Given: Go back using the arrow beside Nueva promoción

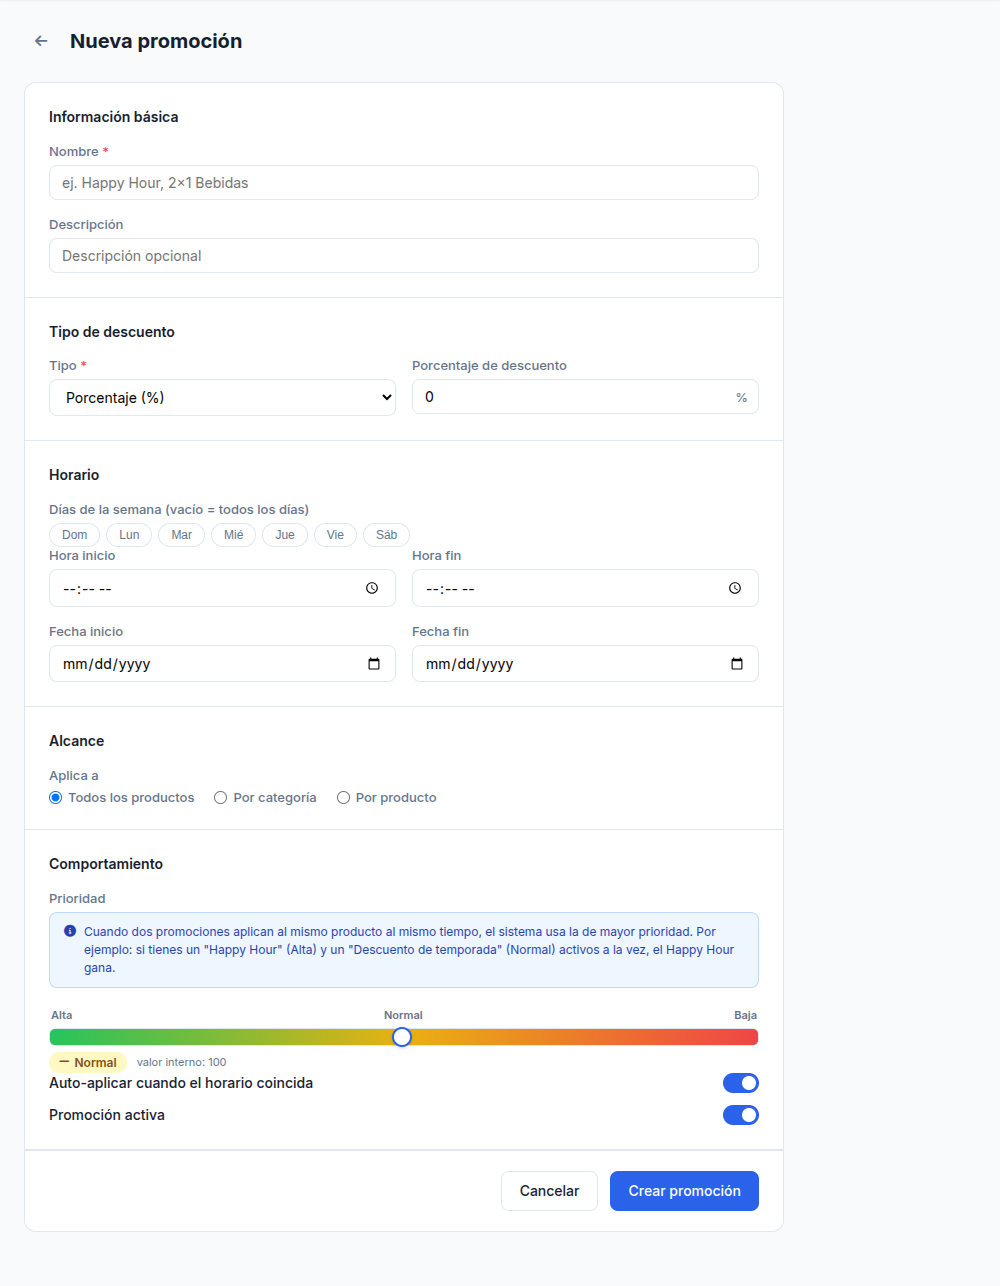Looking at the screenshot, I should coord(41,41).
